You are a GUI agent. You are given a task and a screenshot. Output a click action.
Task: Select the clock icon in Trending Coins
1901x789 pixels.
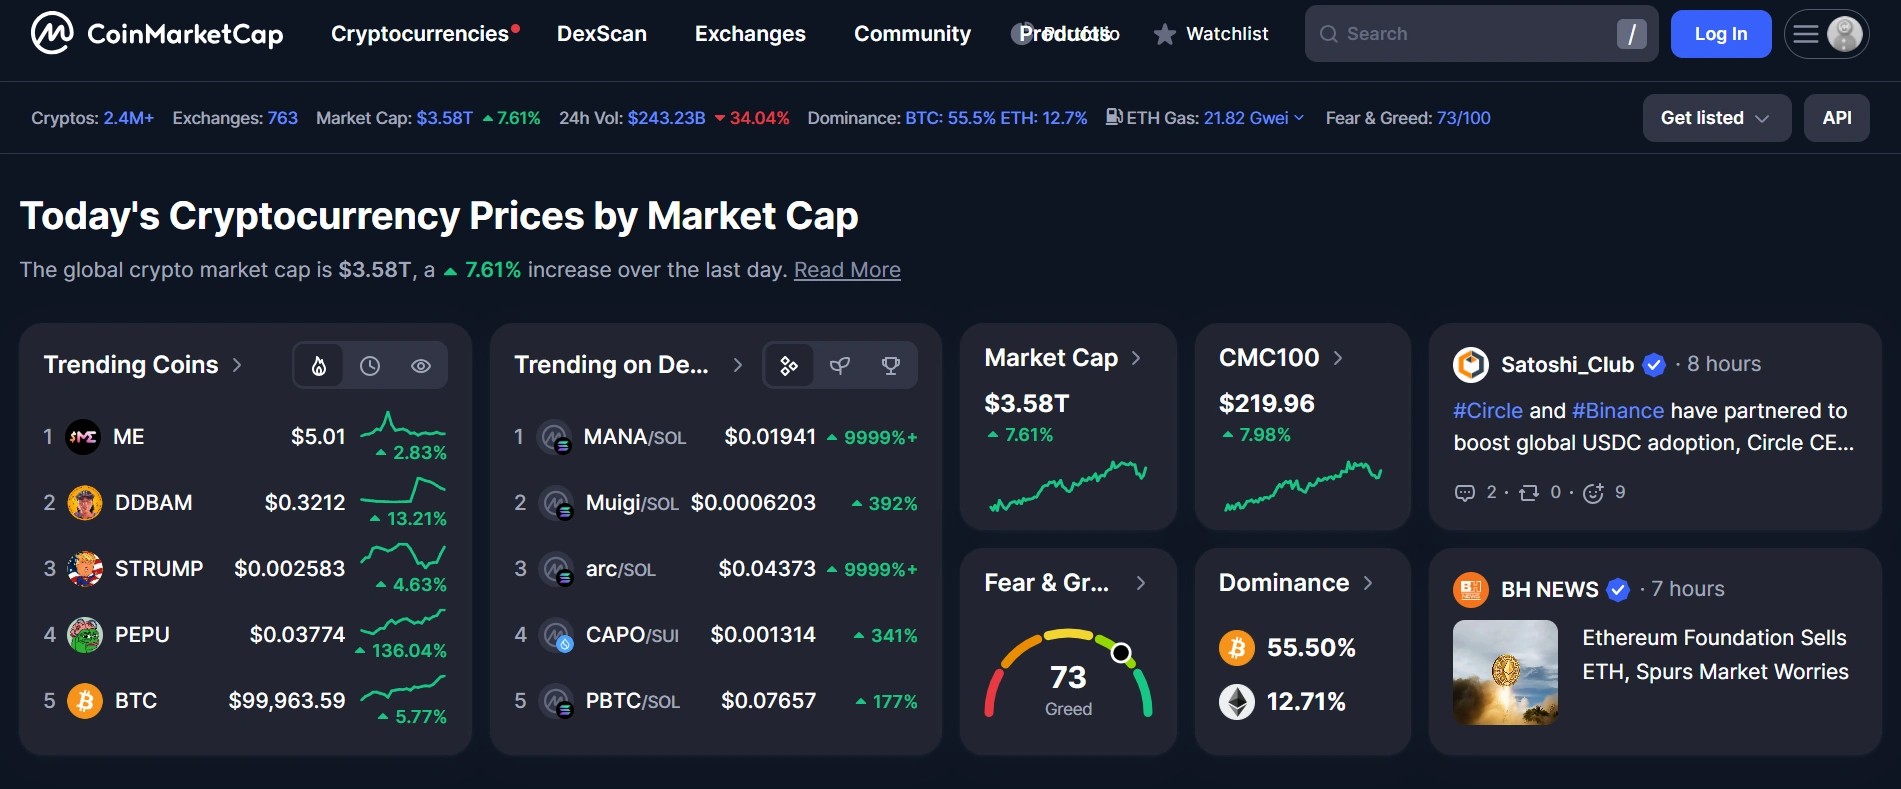pyautogui.click(x=369, y=365)
